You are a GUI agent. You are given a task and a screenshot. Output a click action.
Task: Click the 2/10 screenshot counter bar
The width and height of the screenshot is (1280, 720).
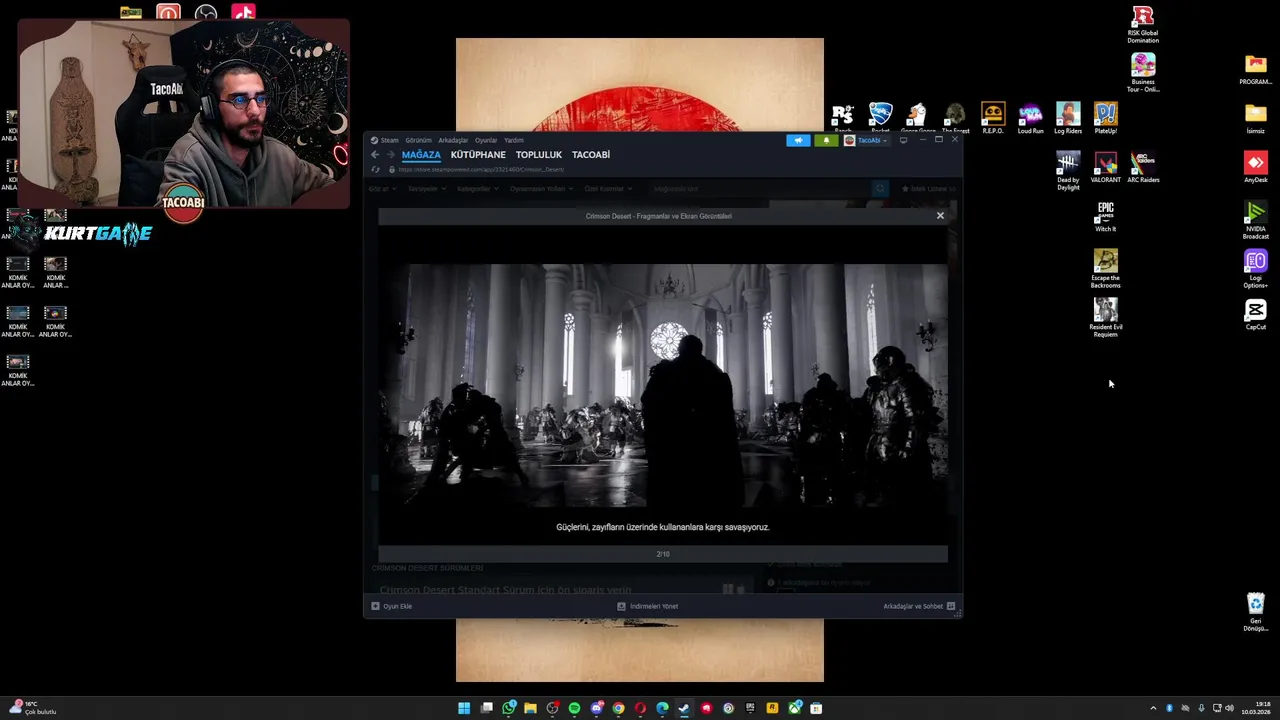pos(663,554)
